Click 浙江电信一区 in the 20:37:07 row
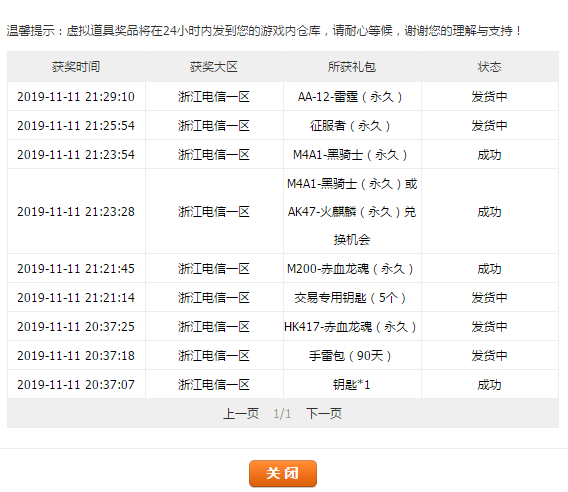The width and height of the screenshot is (568, 492). coord(214,384)
